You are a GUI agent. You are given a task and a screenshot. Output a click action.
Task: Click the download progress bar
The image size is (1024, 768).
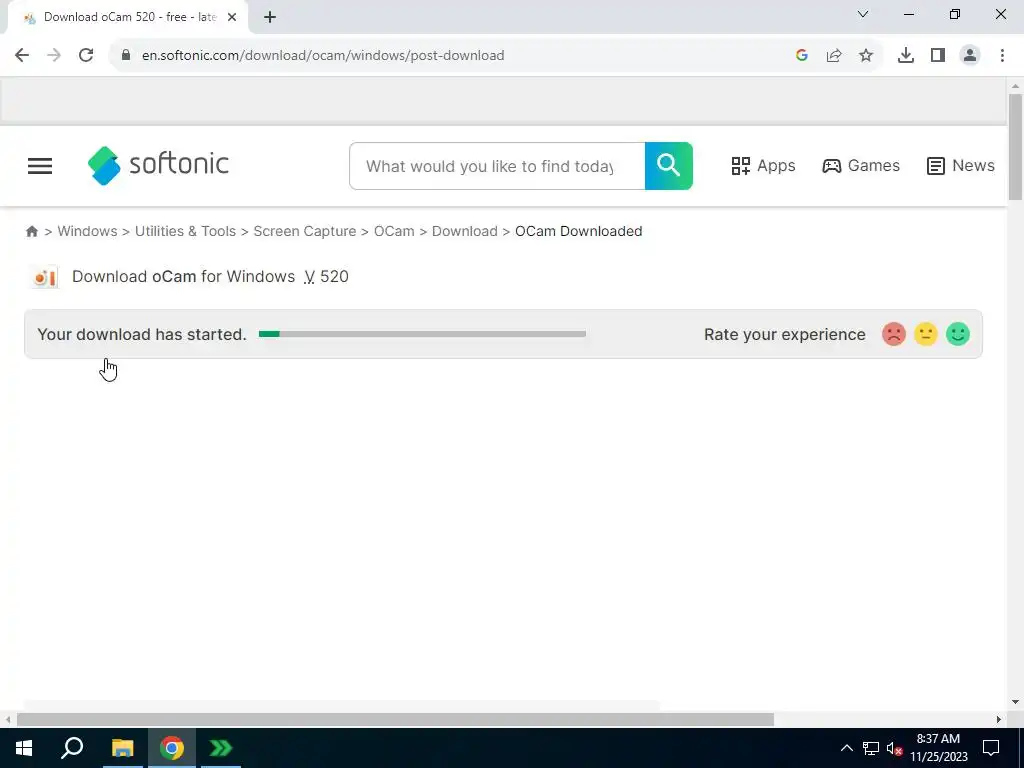(x=423, y=334)
